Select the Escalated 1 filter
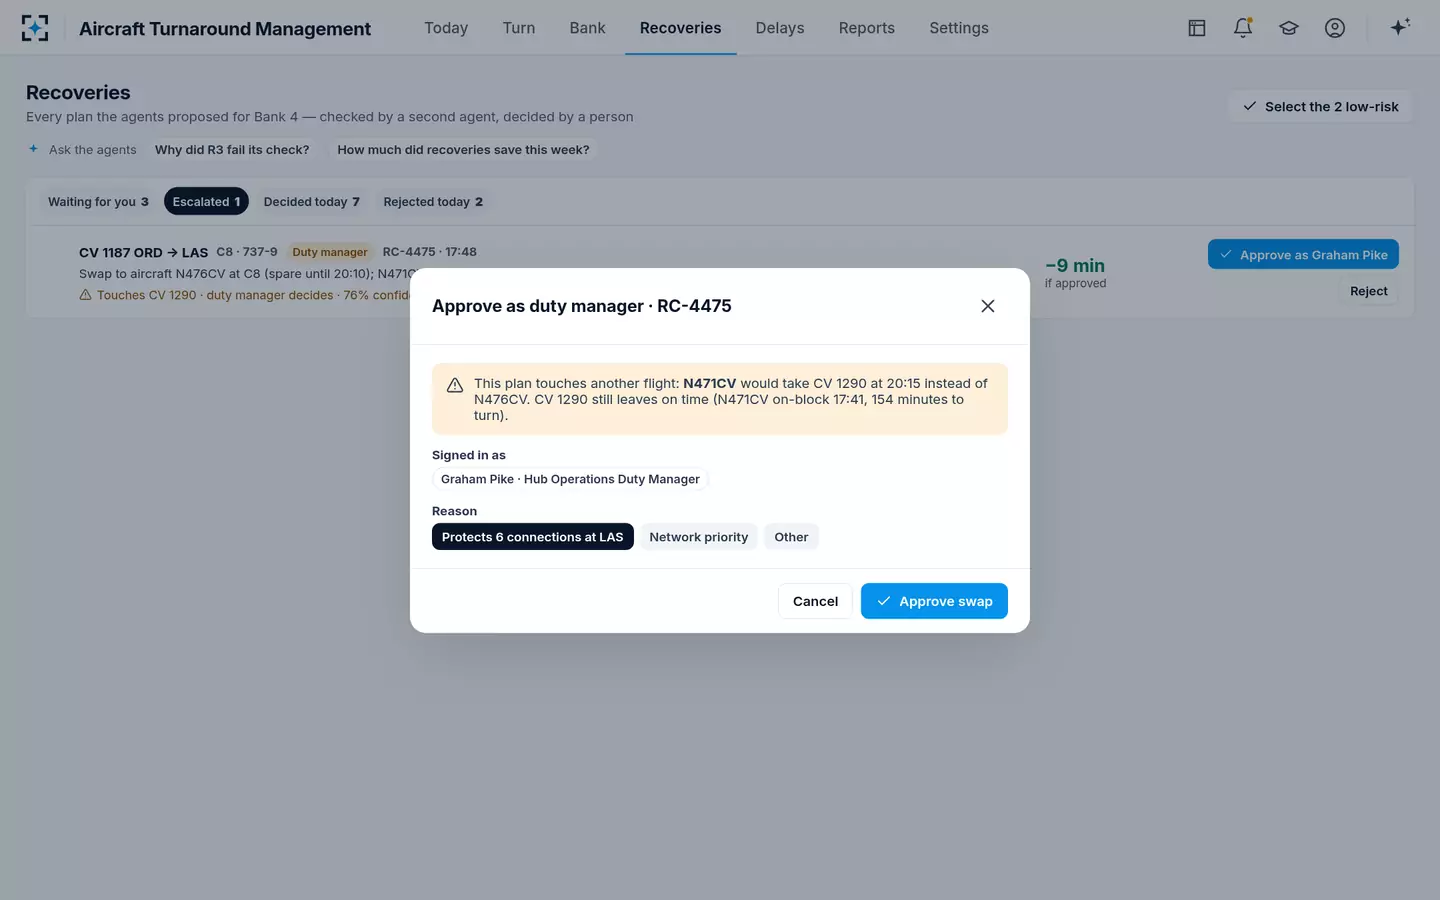Viewport: 1440px width, 900px height. [206, 201]
